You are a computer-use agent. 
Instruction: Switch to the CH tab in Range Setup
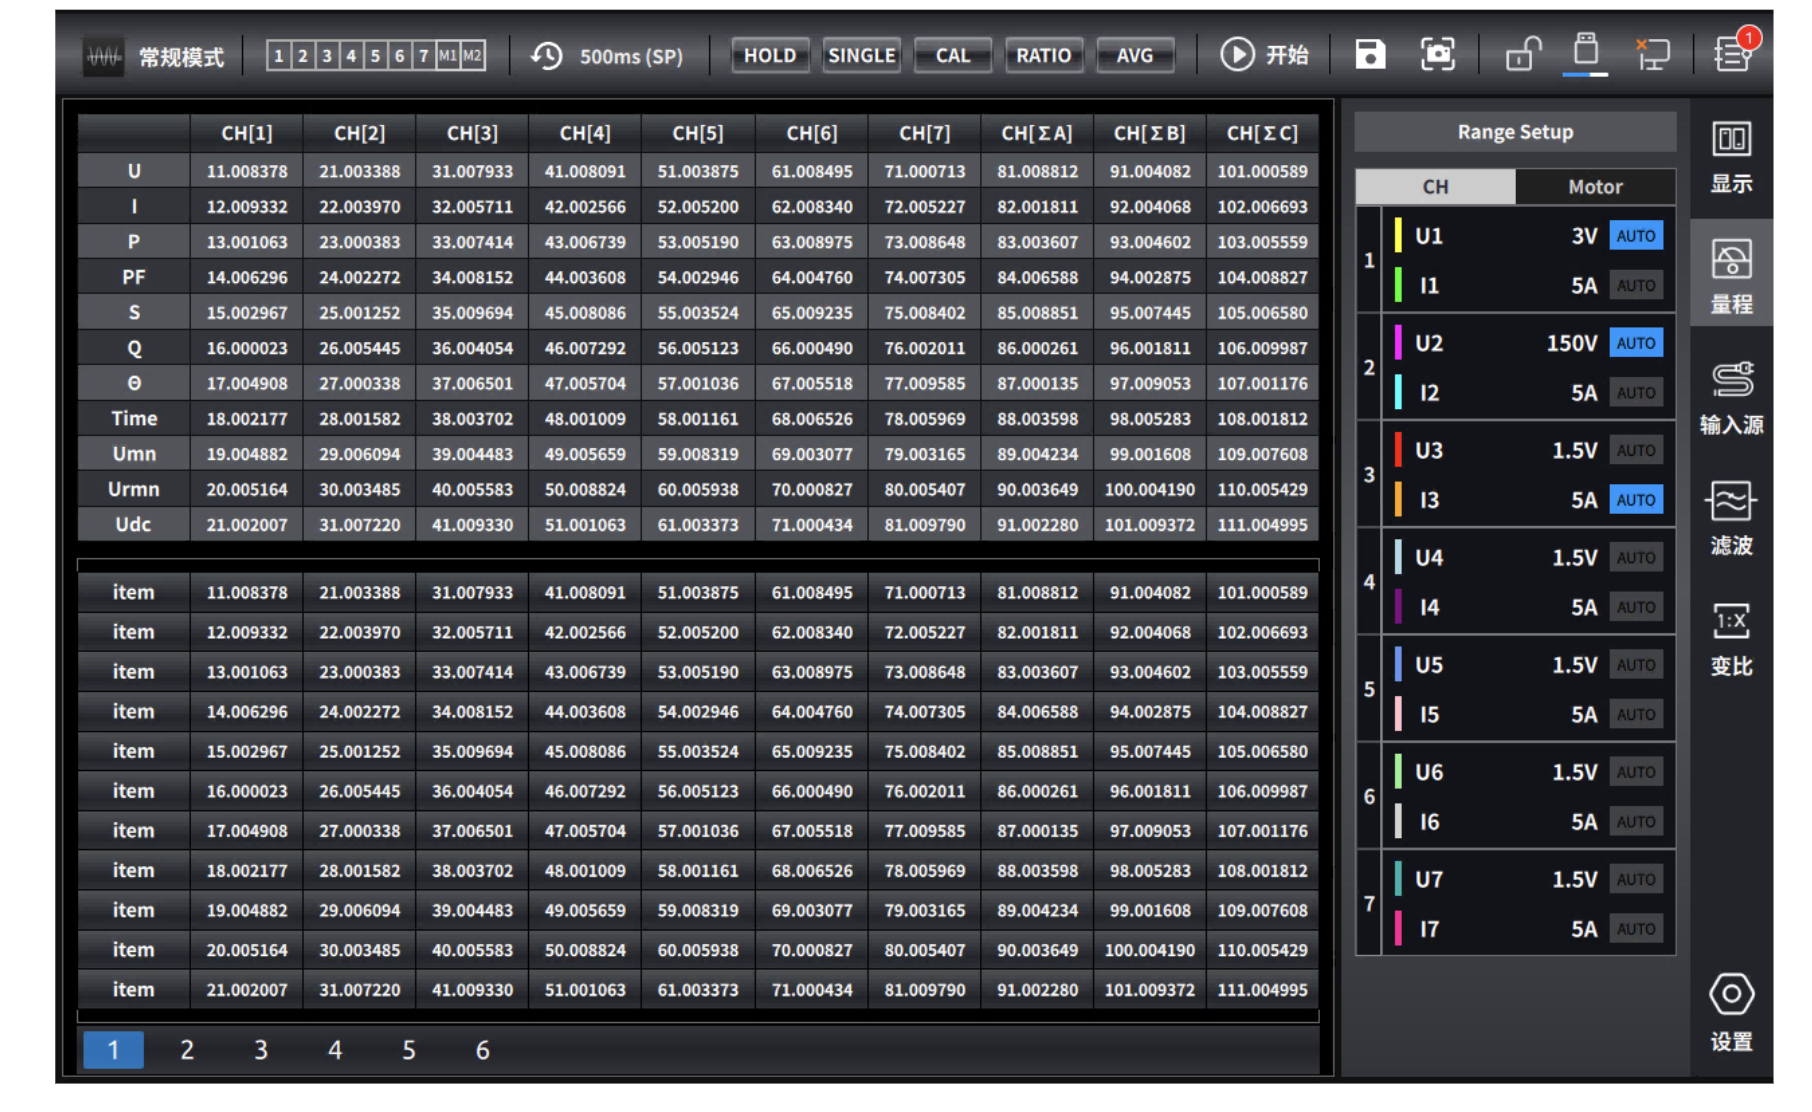(1435, 187)
